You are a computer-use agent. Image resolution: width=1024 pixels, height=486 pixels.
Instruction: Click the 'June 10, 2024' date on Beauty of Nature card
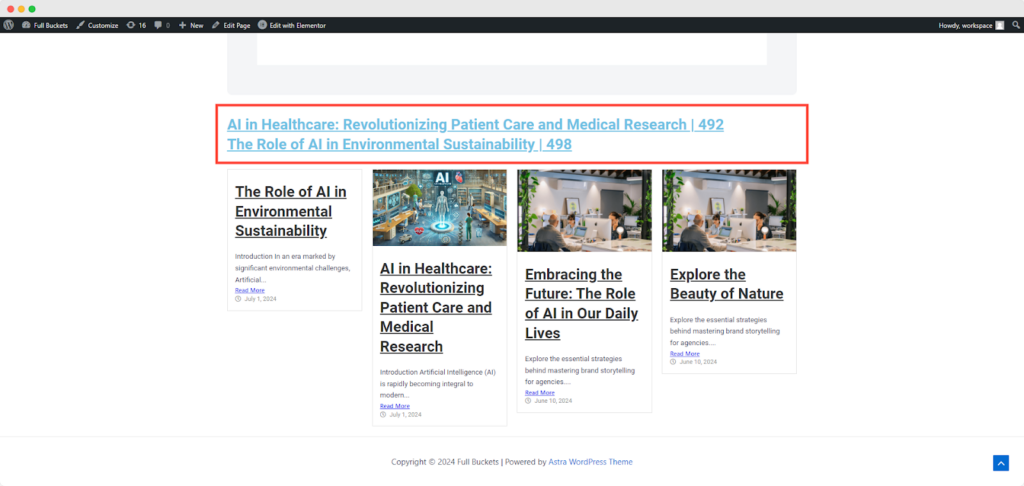[698, 362]
